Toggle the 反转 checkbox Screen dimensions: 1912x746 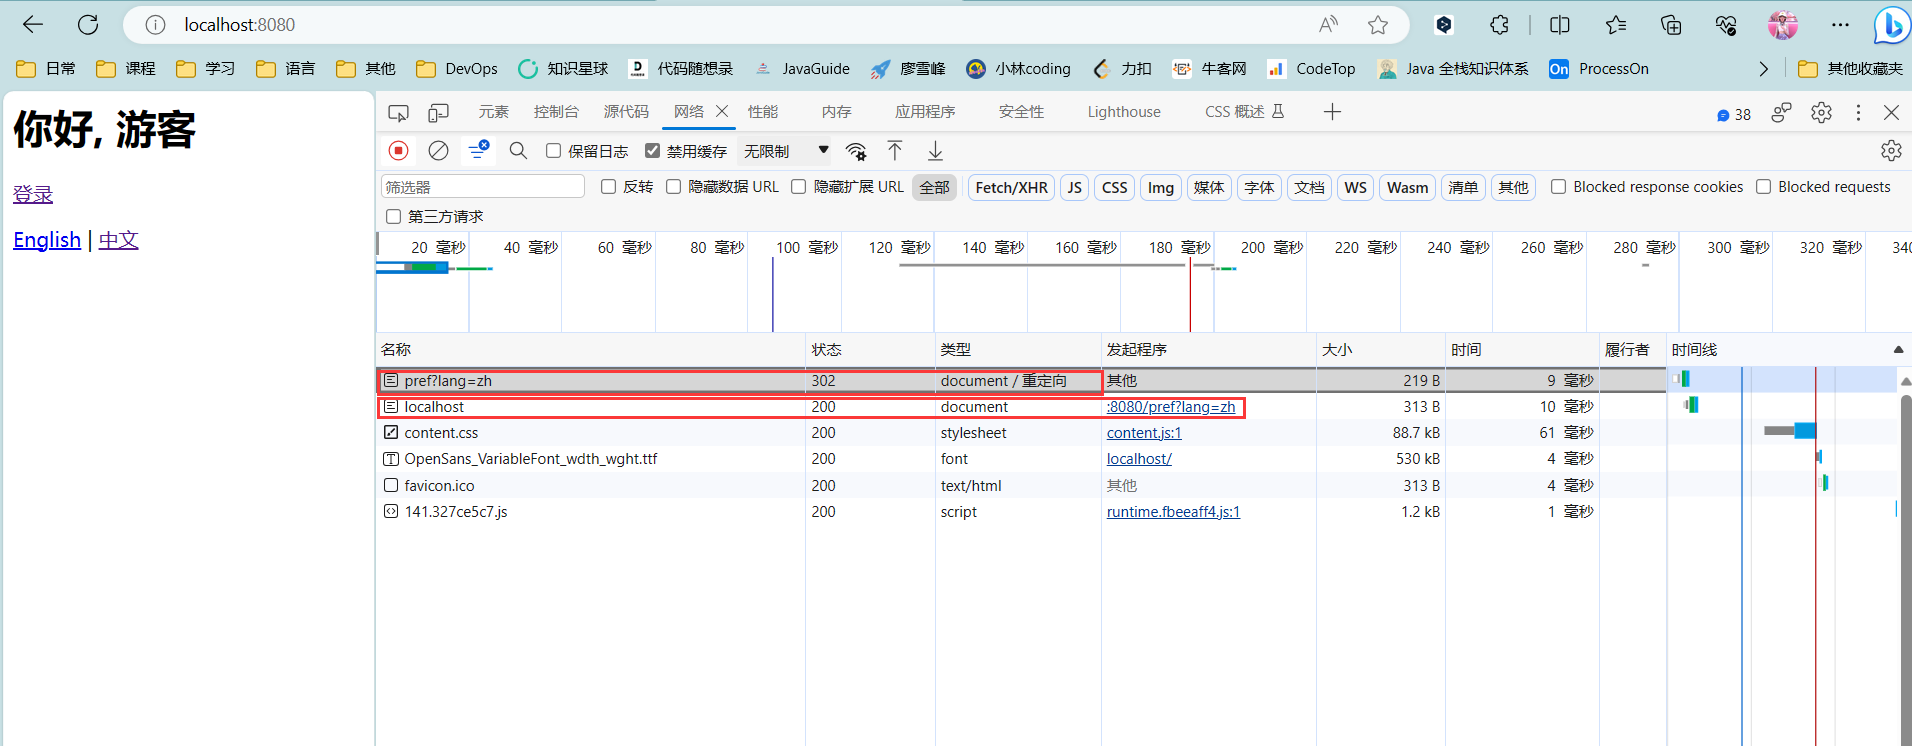point(608,187)
